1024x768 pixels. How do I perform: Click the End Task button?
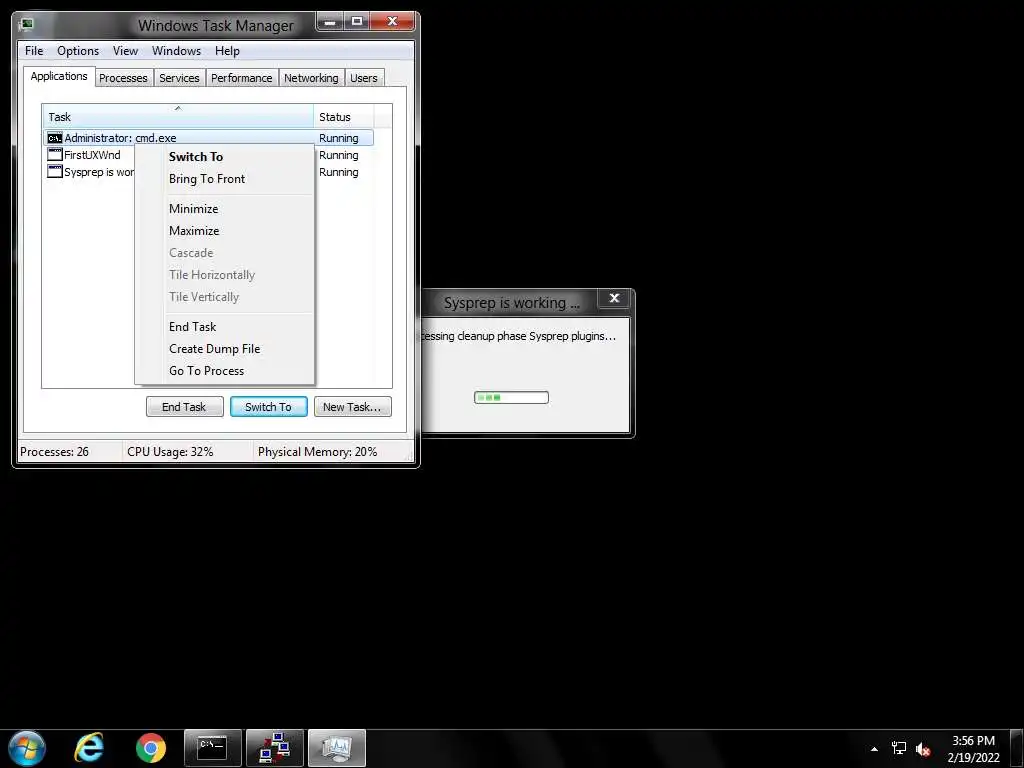point(184,407)
